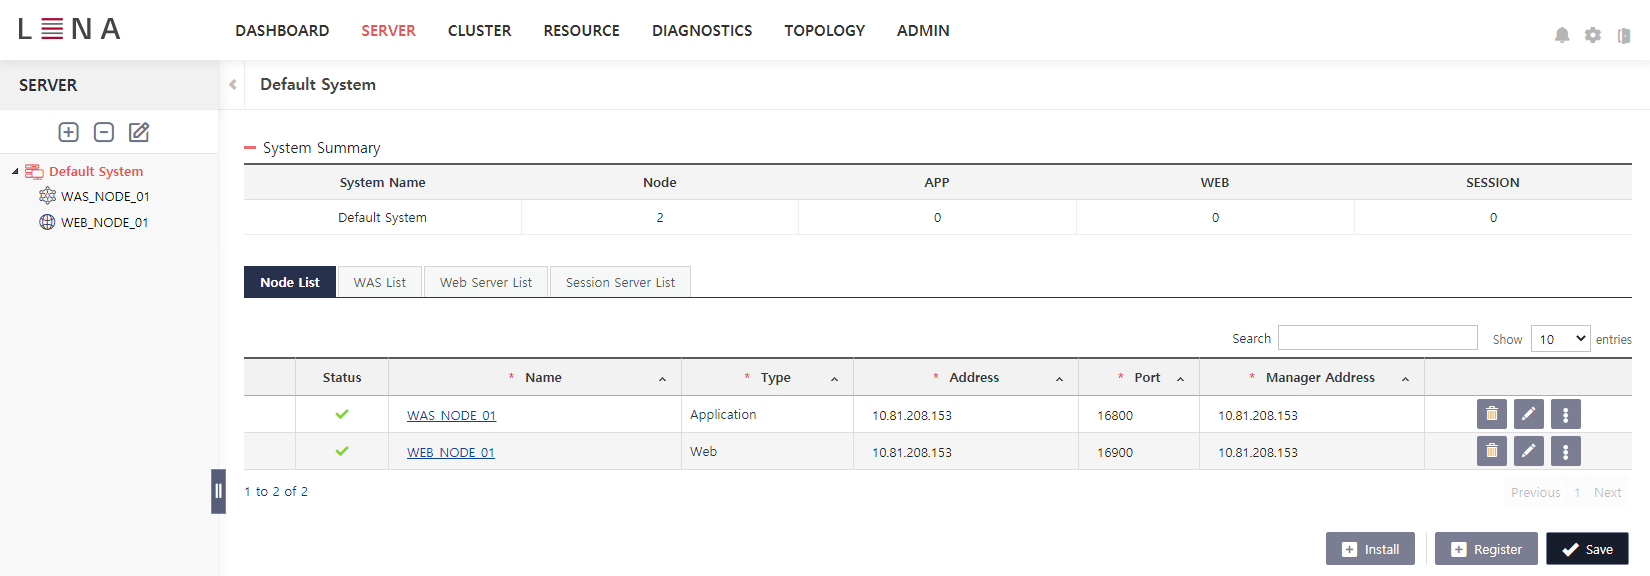Click add (plus) icon in server panel
The image size is (1650, 576).
pos(69,132)
